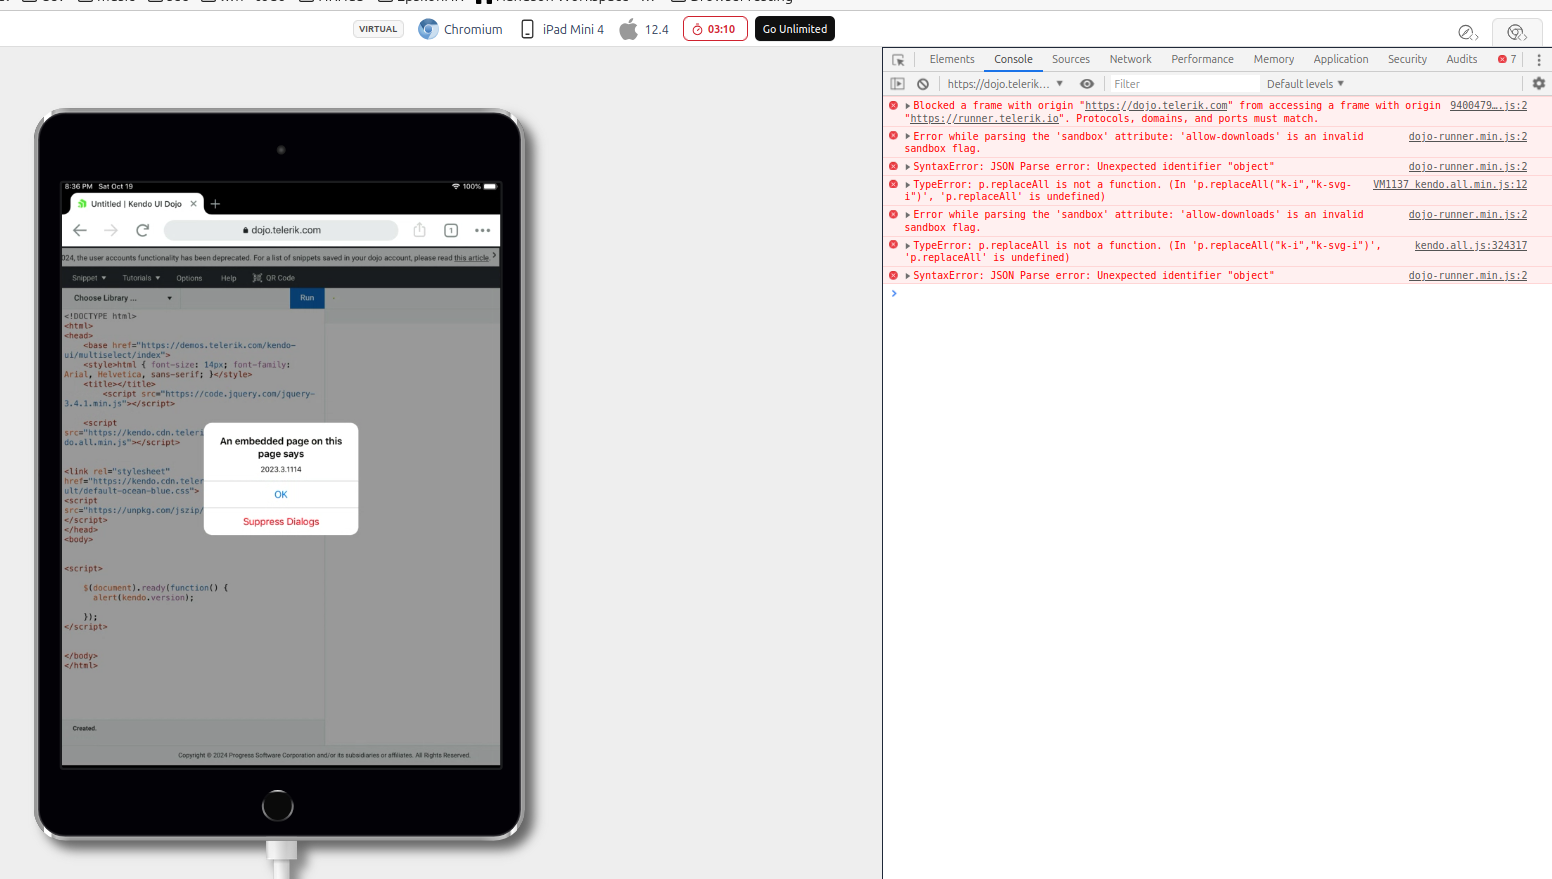Switch to the Audits tab
The image size is (1552, 879).
[1461, 59]
